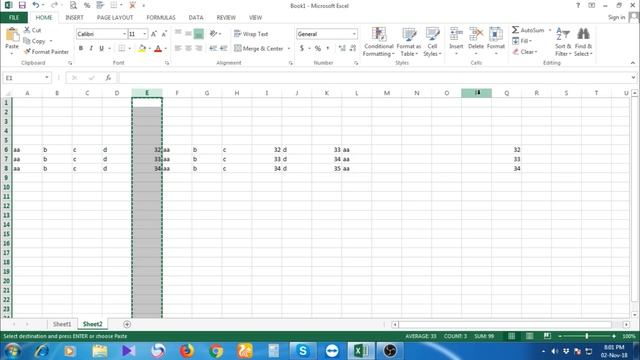Toggle Italic formatting

coord(91,49)
